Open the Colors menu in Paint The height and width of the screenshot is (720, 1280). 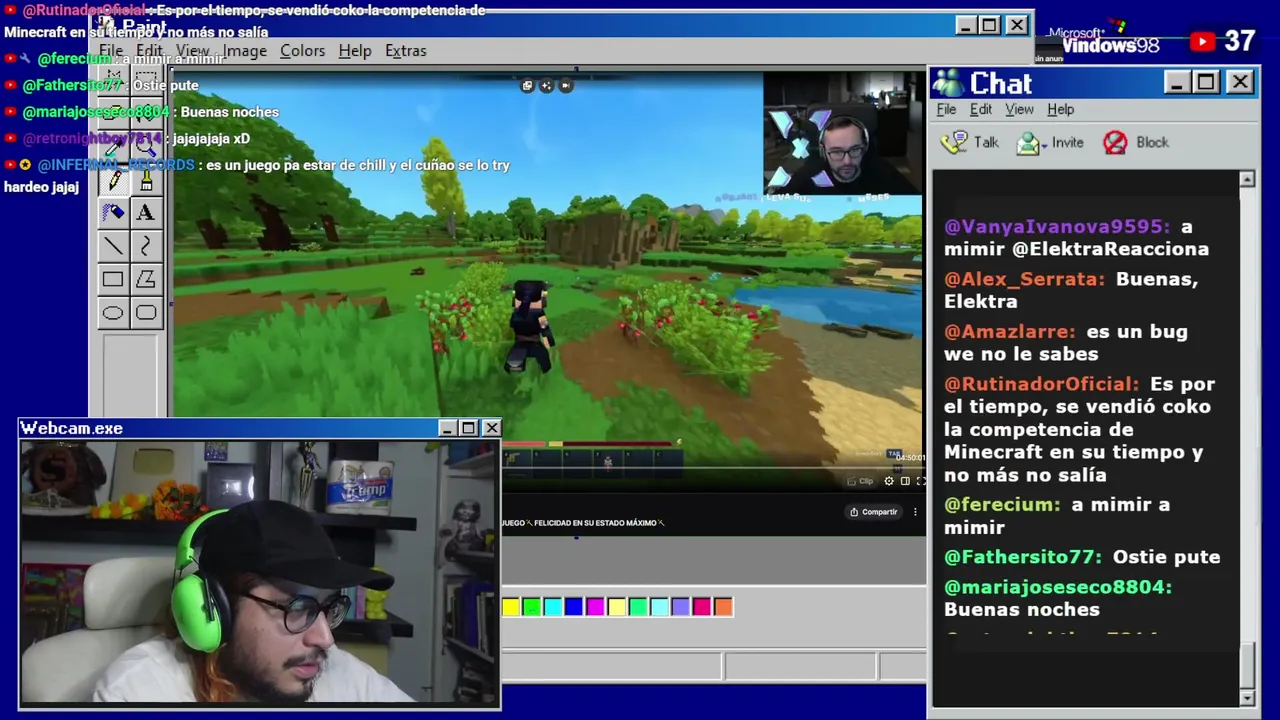pyautogui.click(x=302, y=50)
